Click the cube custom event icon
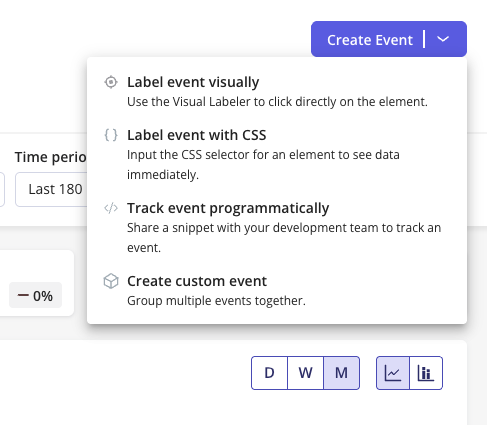 pyautogui.click(x=111, y=281)
